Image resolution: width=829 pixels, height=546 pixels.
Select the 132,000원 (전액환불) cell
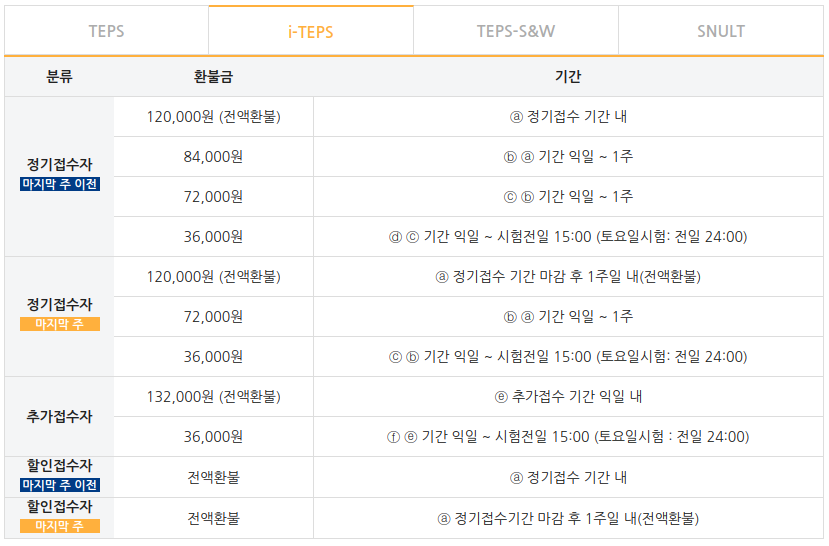[x=213, y=396]
